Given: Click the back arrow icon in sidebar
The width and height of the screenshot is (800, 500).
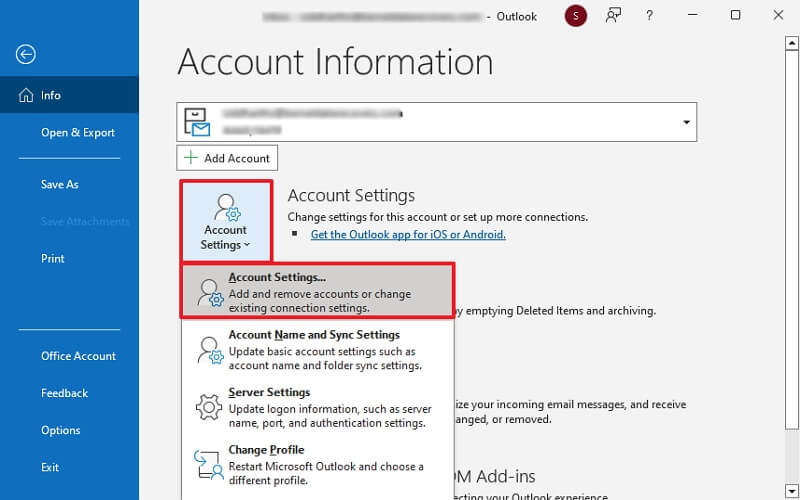Looking at the screenshot, I should tap(26, 54).
